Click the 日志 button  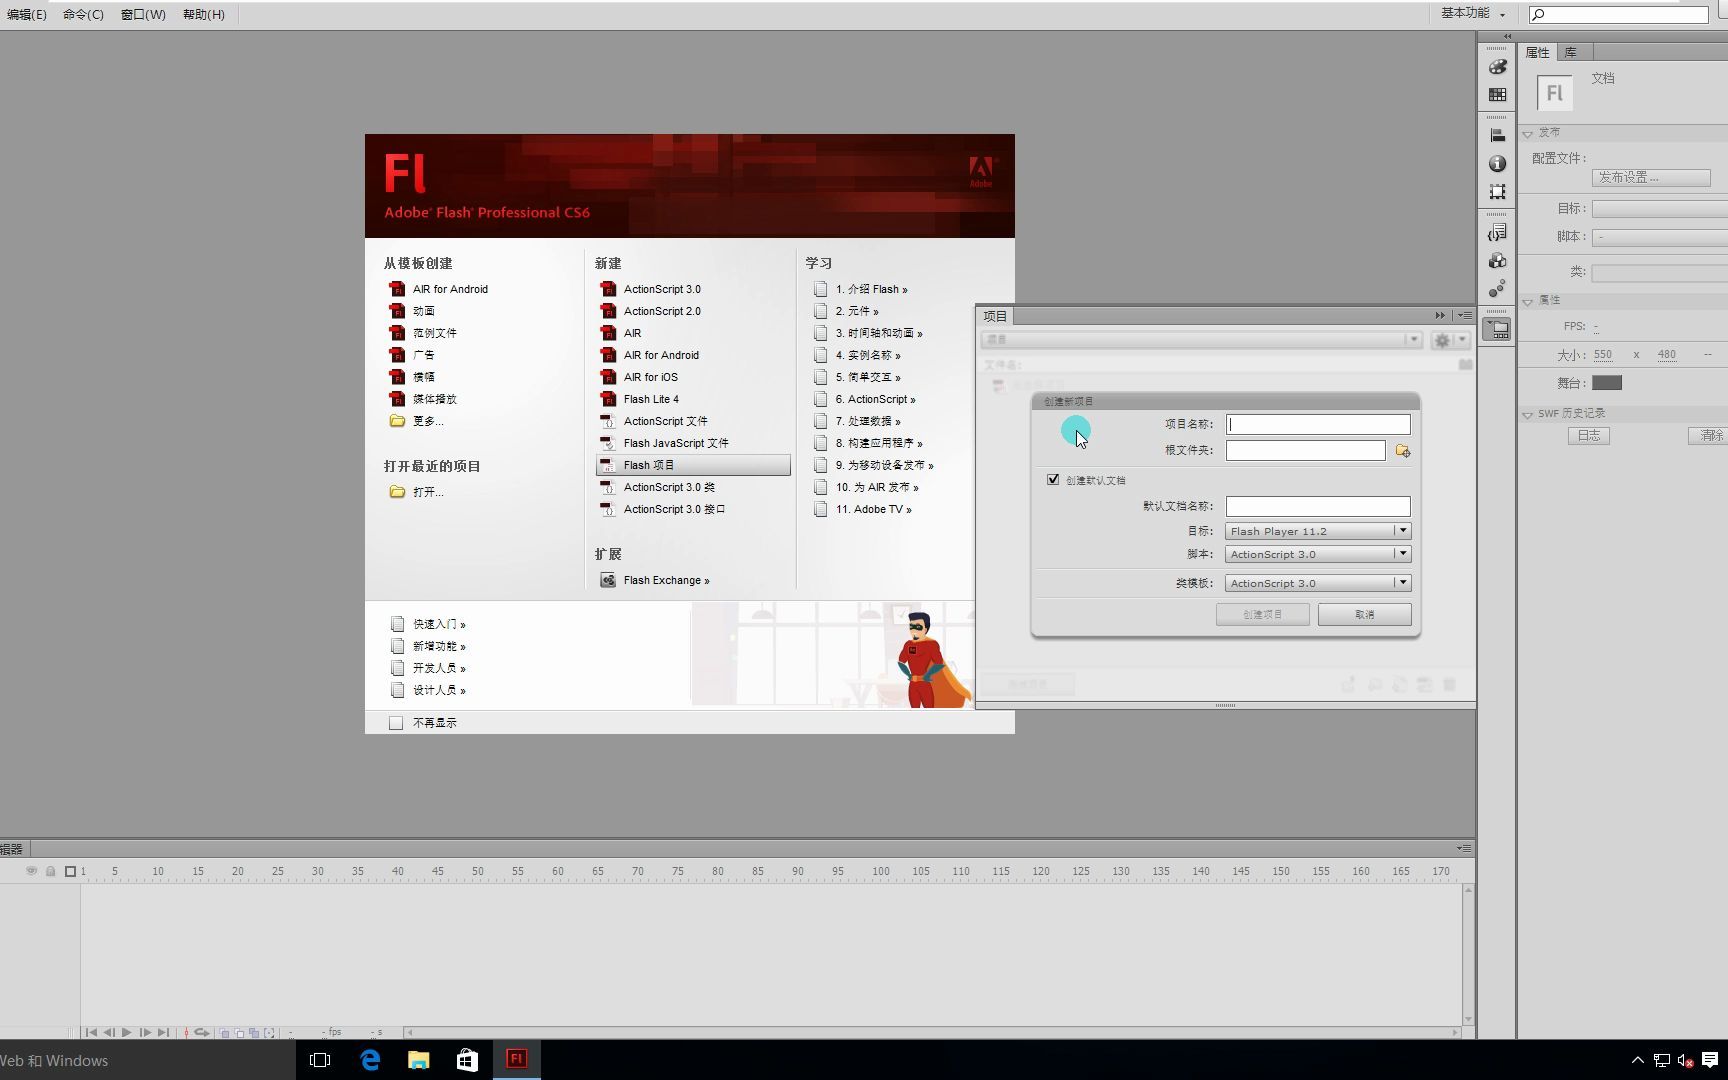[1588, 435]
